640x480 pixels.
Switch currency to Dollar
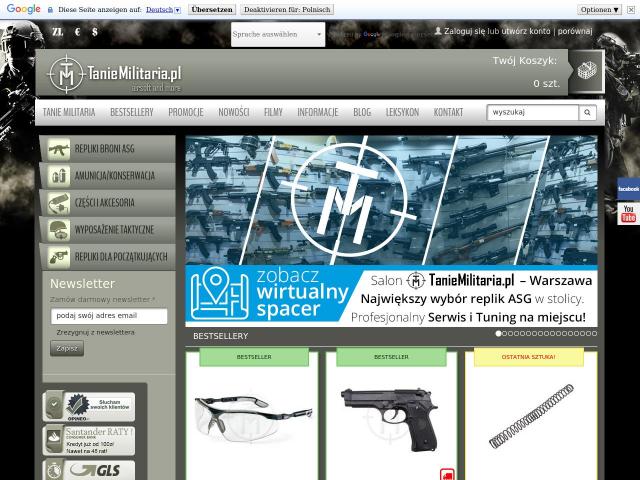(95, 31)
